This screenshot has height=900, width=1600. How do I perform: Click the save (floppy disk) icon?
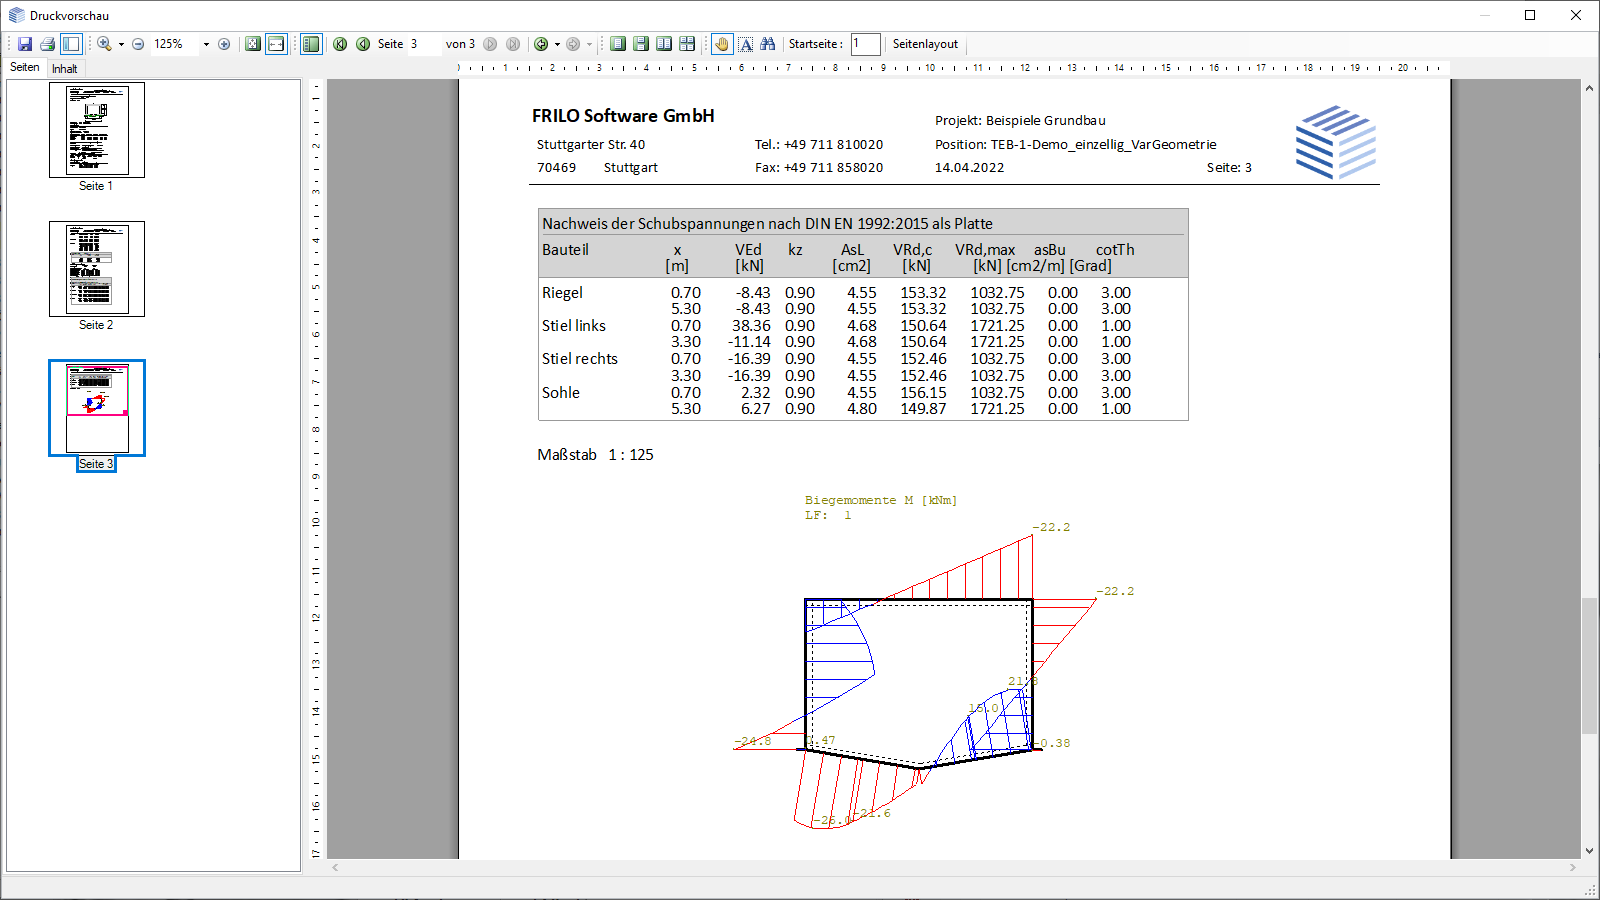[25, 44]
